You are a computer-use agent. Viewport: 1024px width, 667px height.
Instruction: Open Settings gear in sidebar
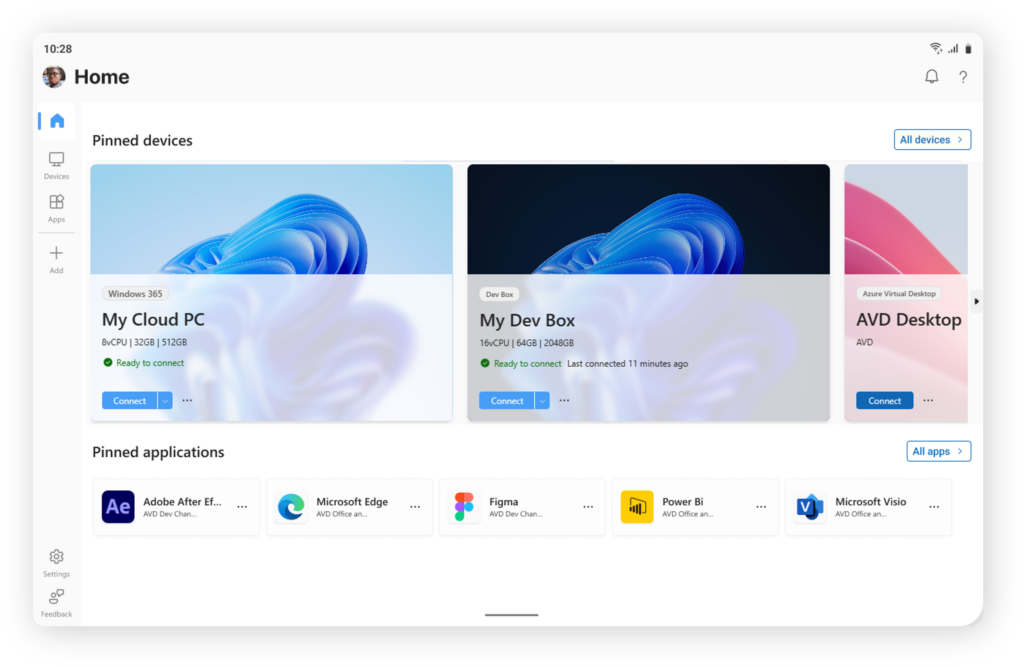[56, 562]
